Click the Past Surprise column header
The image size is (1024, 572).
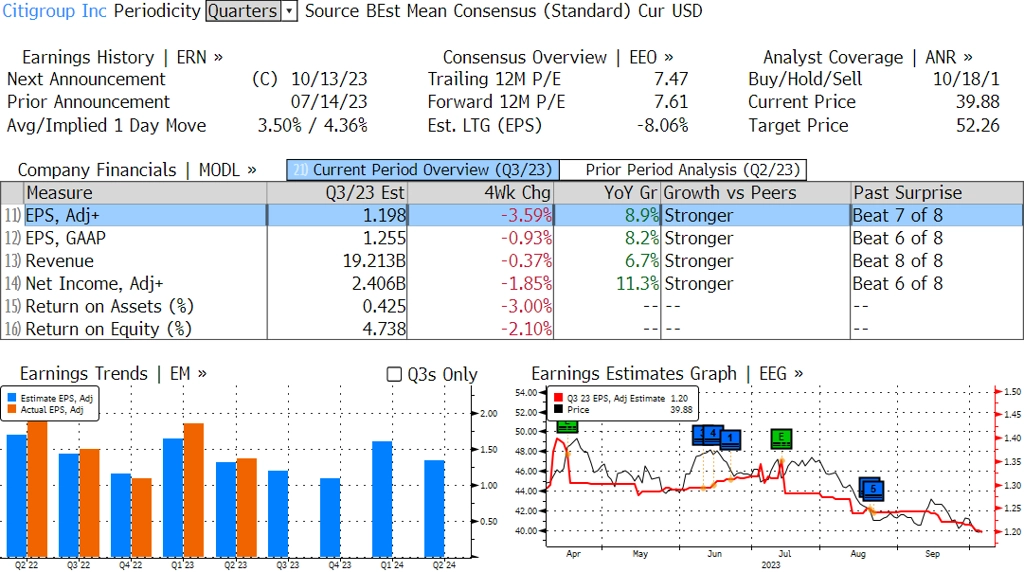click(x=936, y=193)
